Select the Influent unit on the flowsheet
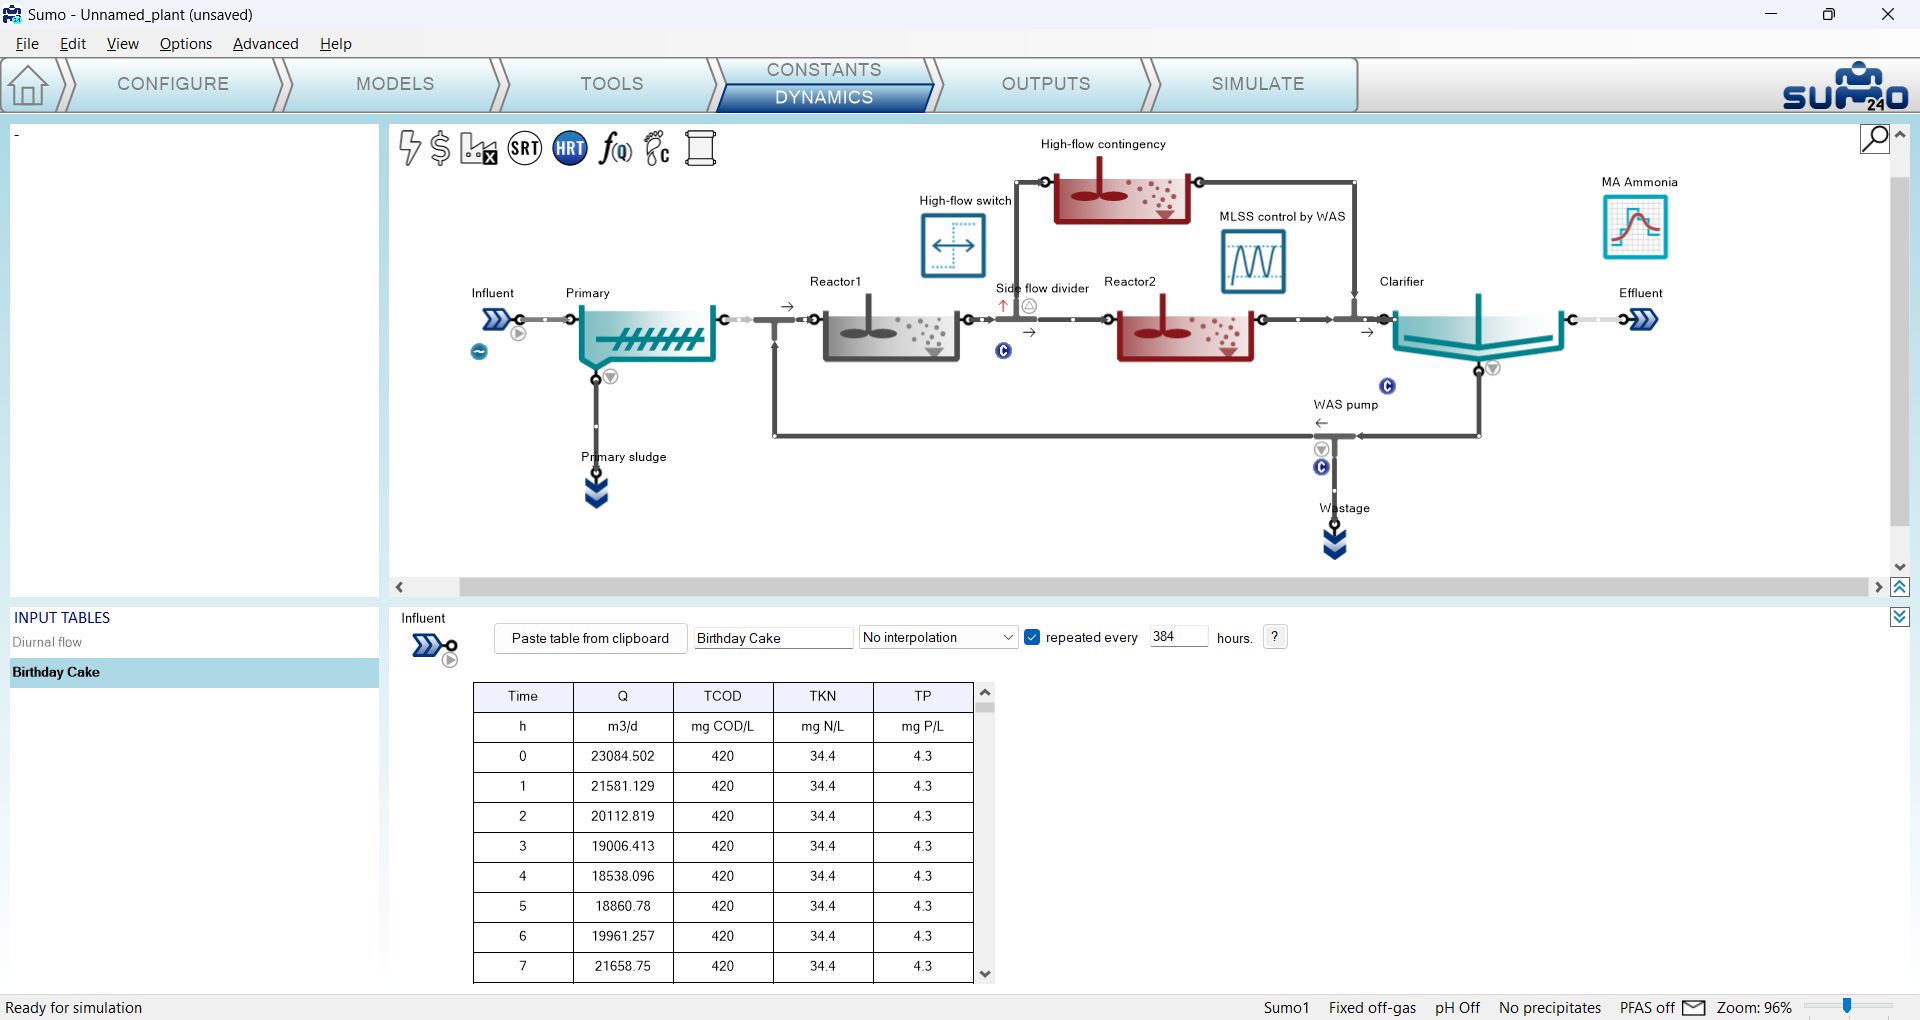The image size is (1920, 1020). coord(497,319)
